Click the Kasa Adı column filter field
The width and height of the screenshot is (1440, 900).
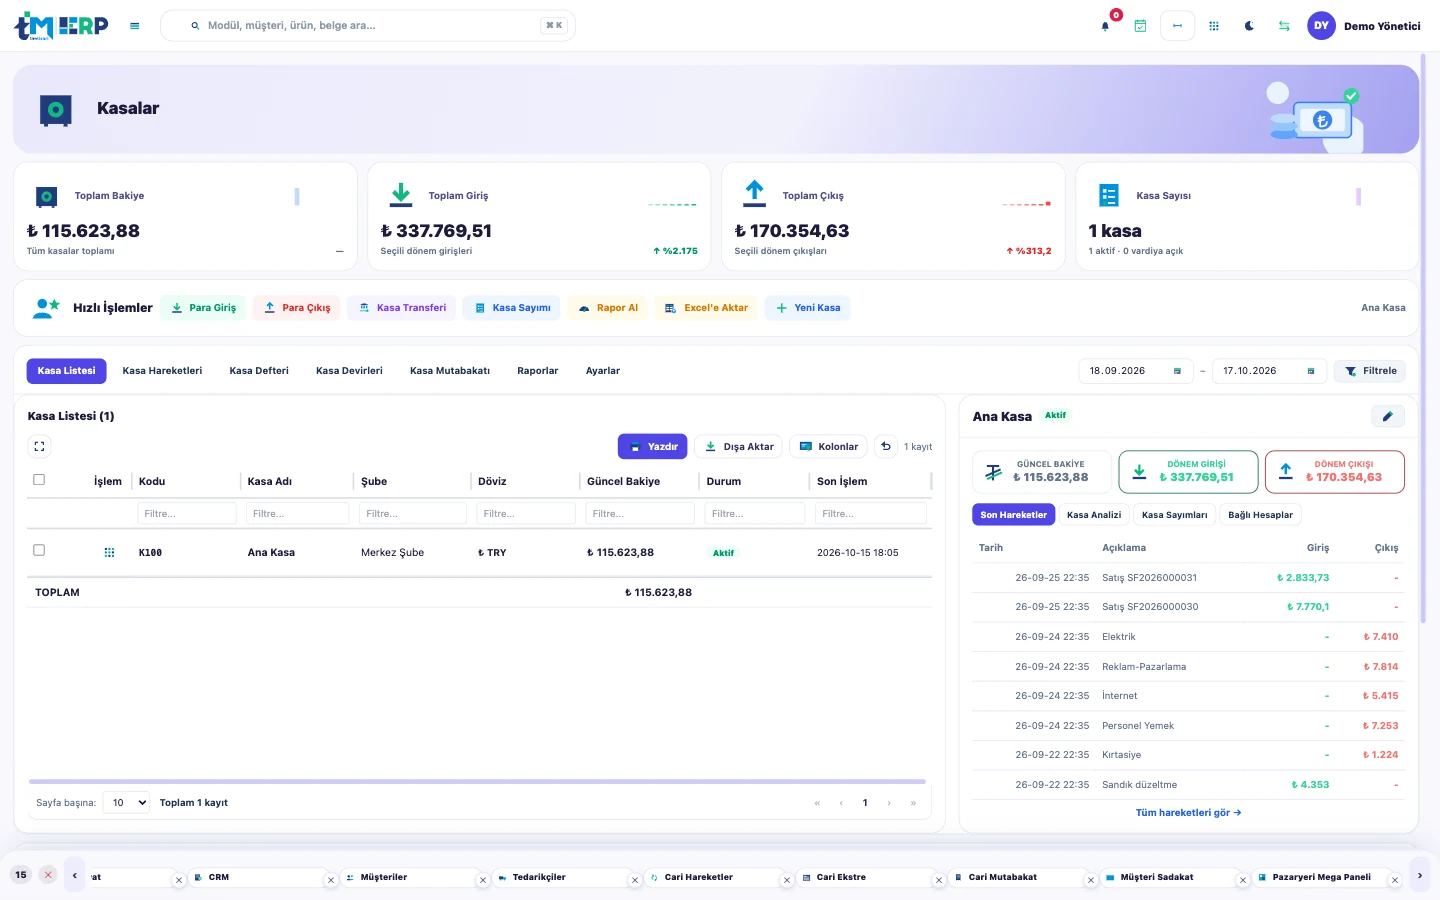[297, 514]
